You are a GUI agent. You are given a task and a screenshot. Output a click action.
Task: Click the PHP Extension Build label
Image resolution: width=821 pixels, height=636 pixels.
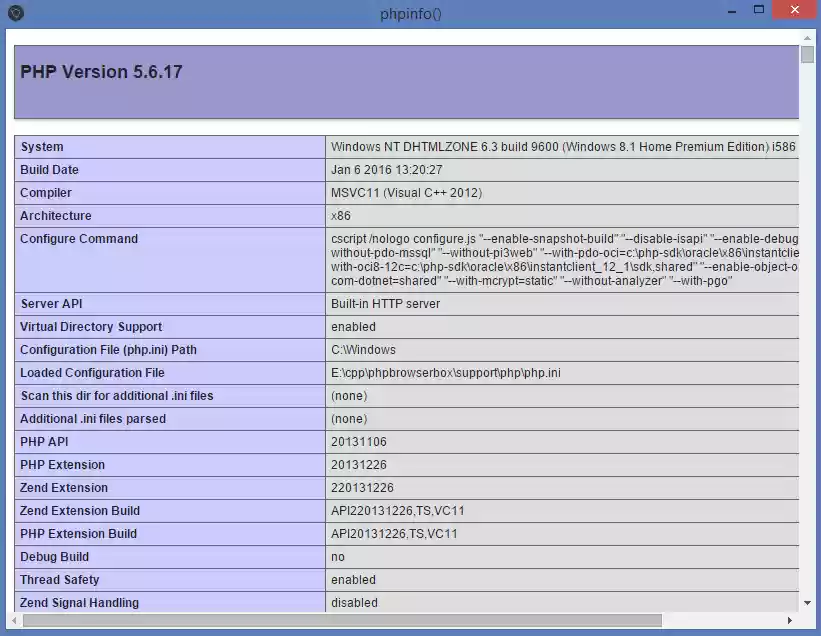coord(79,534)
